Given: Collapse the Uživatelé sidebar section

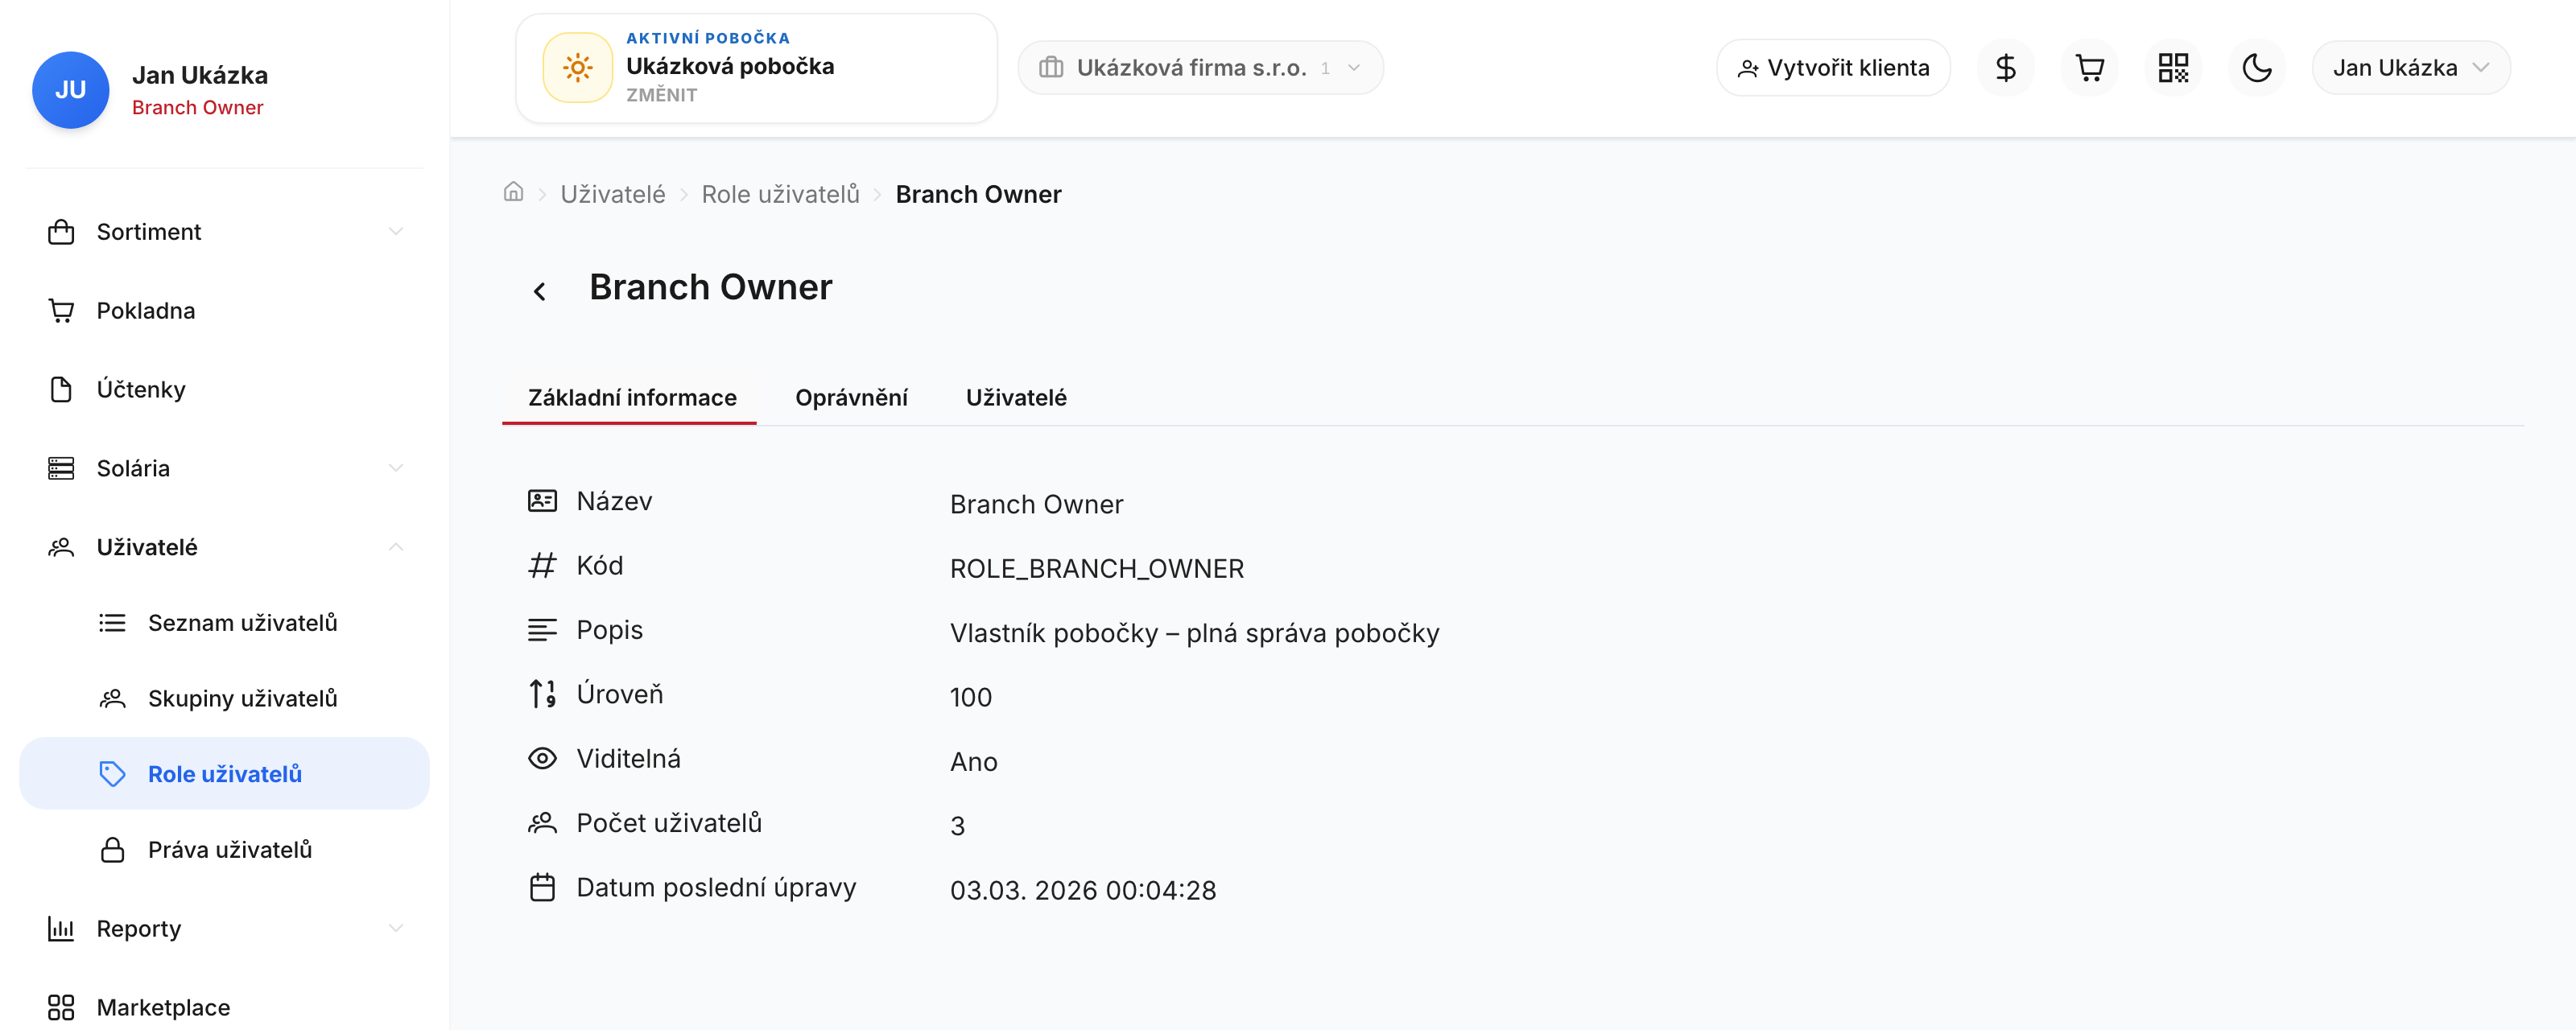Looking at the screenshot, I should click(225, 547).
